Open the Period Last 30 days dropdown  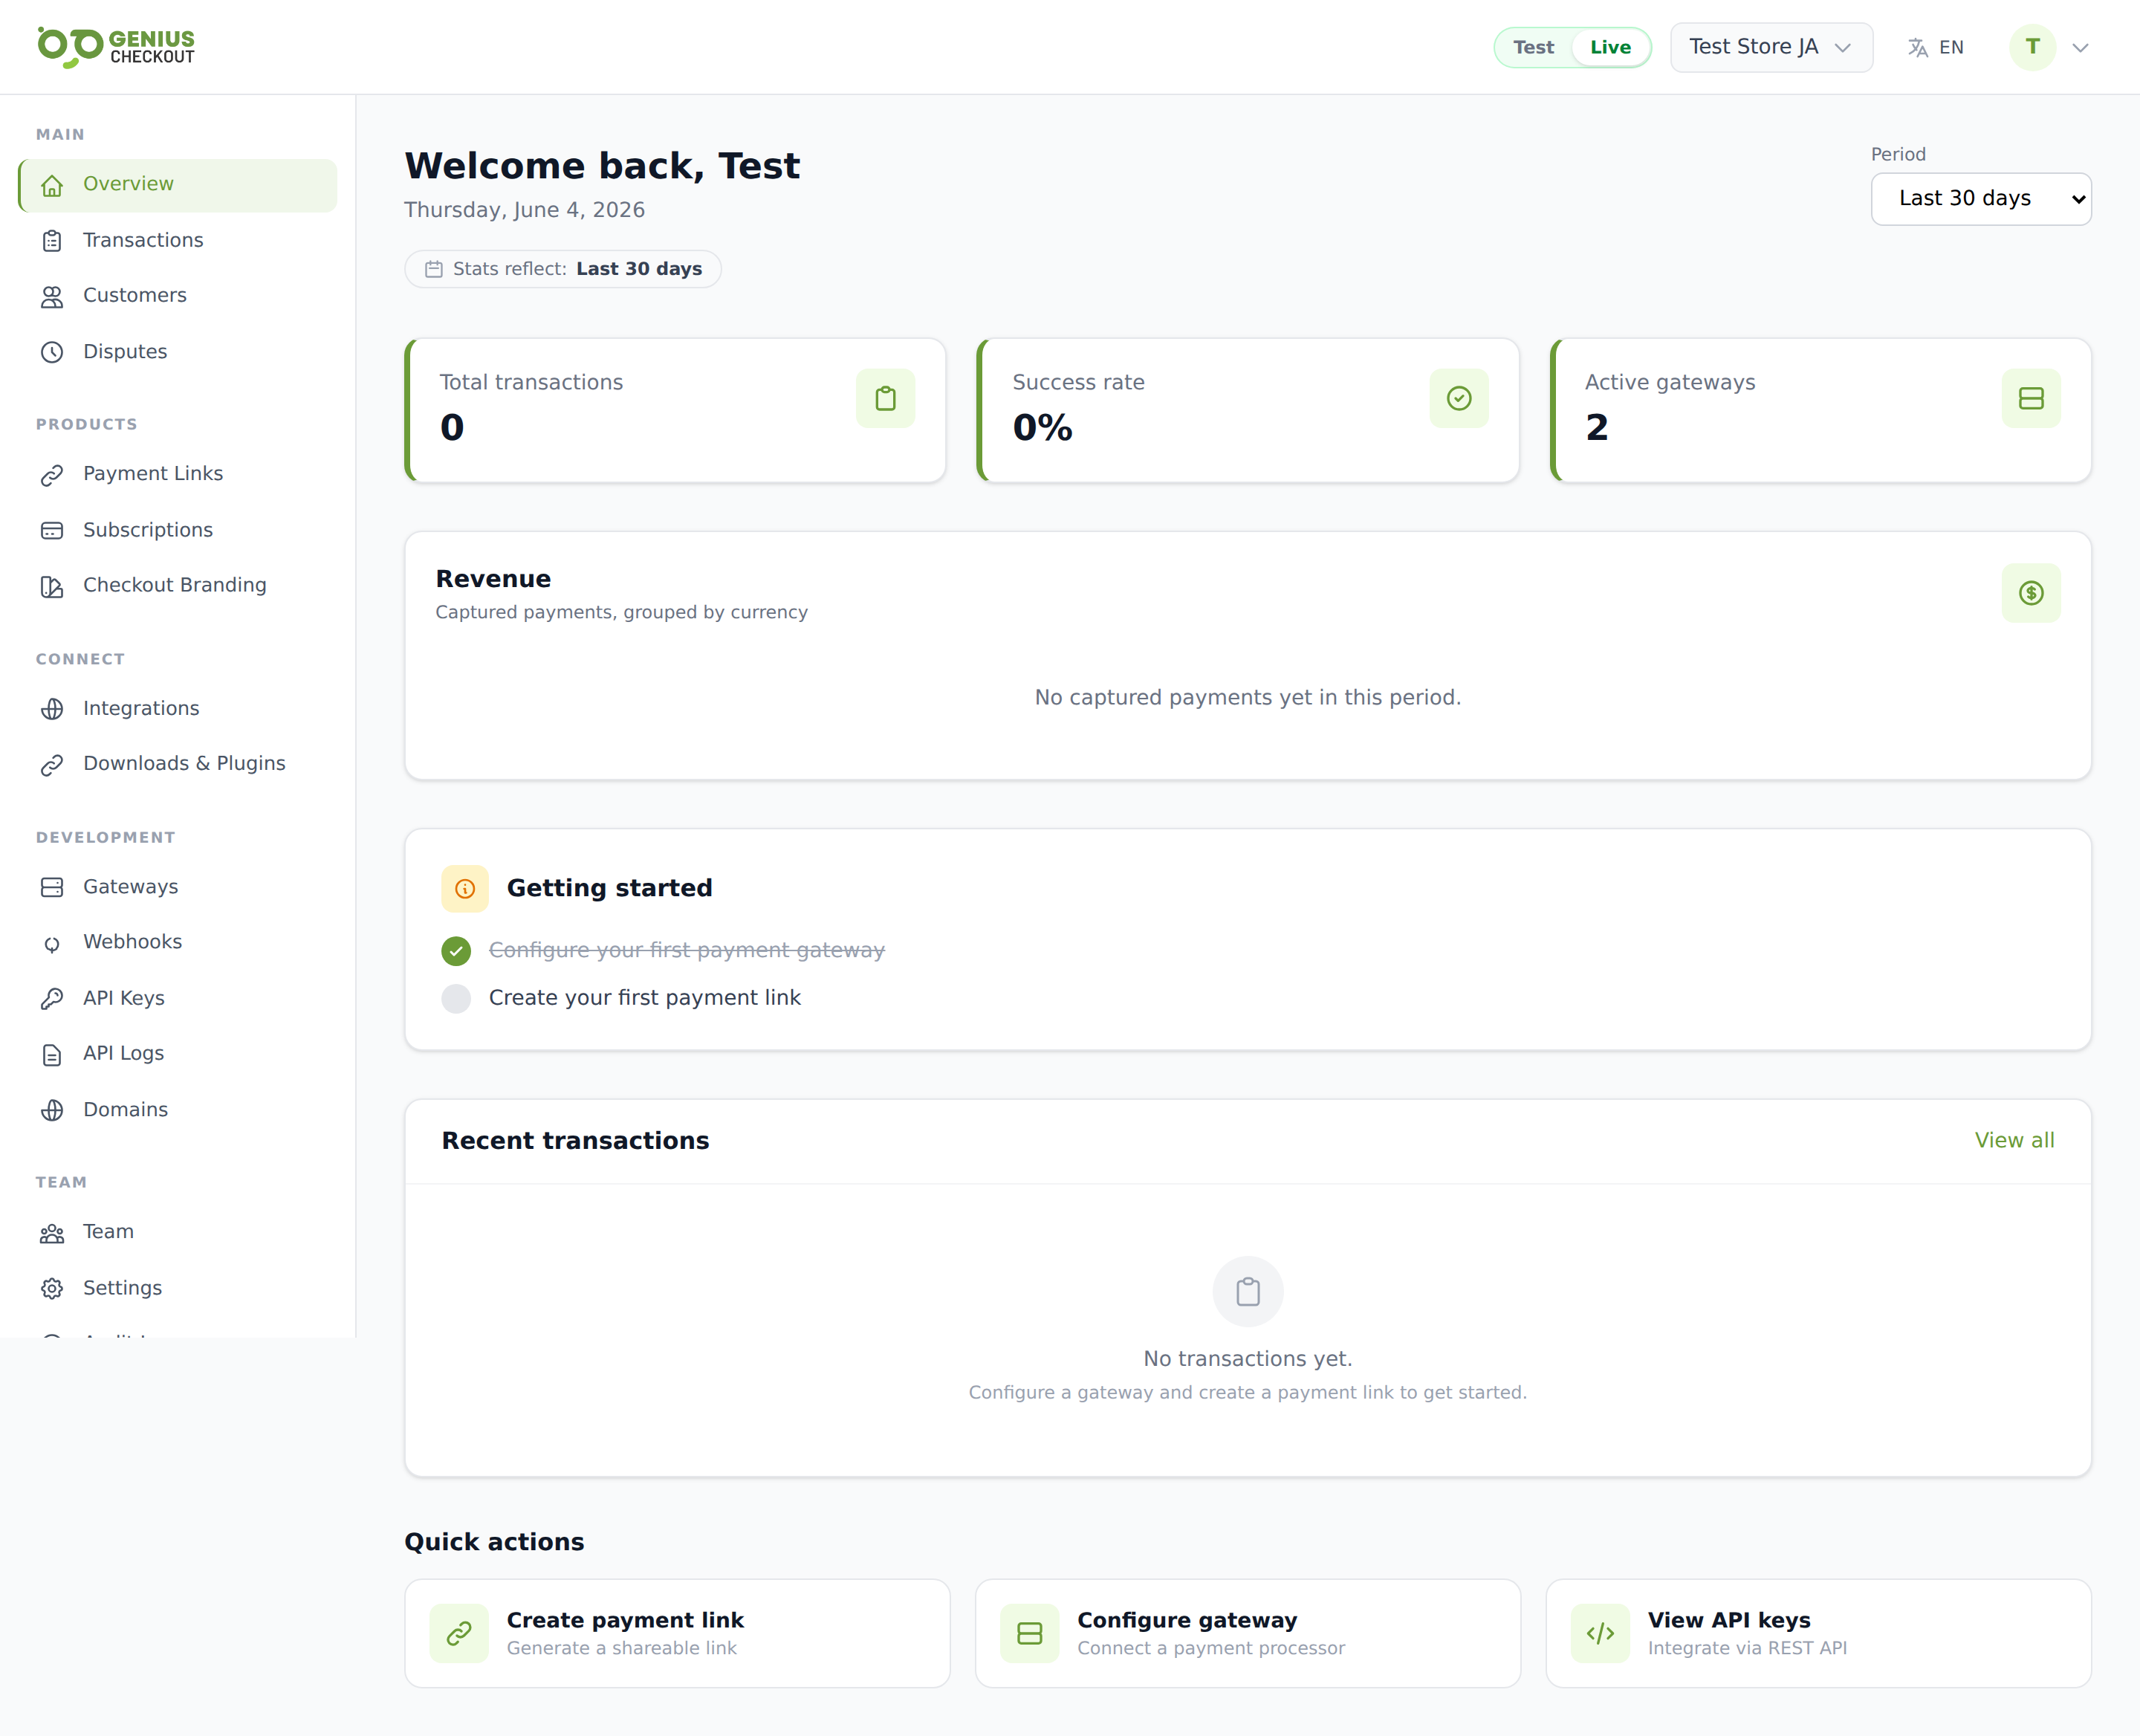point(1980,199)
